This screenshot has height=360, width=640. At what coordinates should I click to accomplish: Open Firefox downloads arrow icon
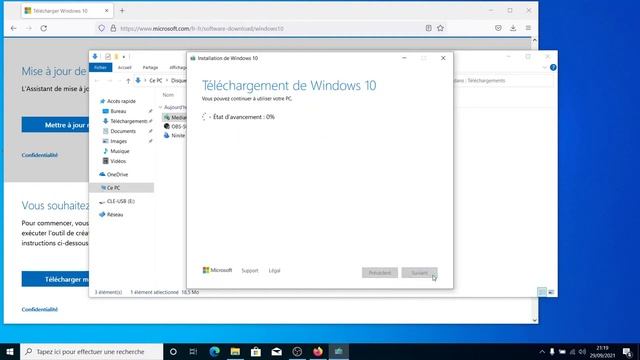pyautogui.click(x=513, y=28)
